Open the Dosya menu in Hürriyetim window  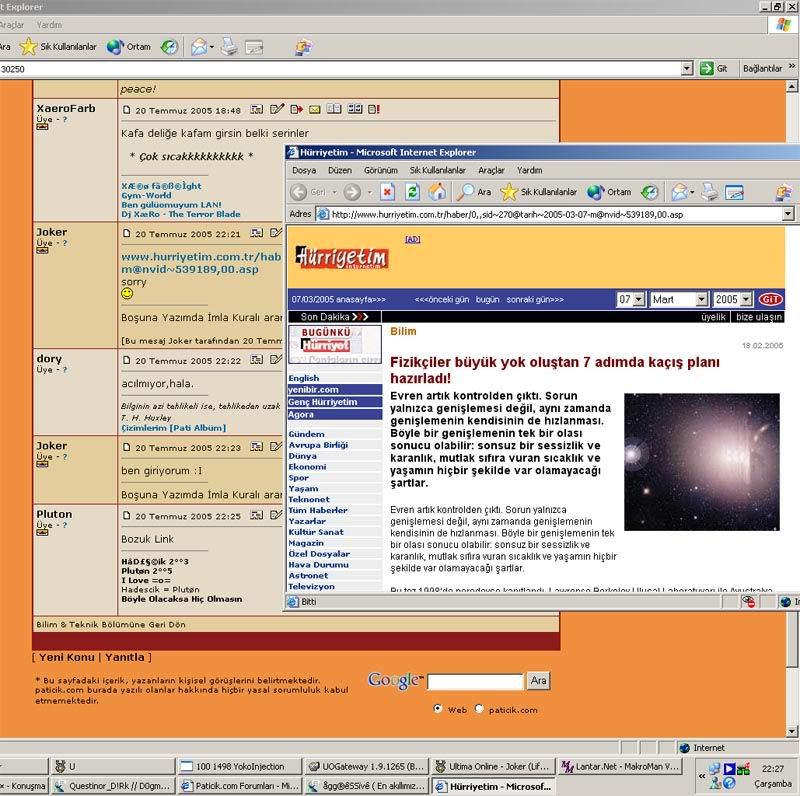click(x=303, y=170)
